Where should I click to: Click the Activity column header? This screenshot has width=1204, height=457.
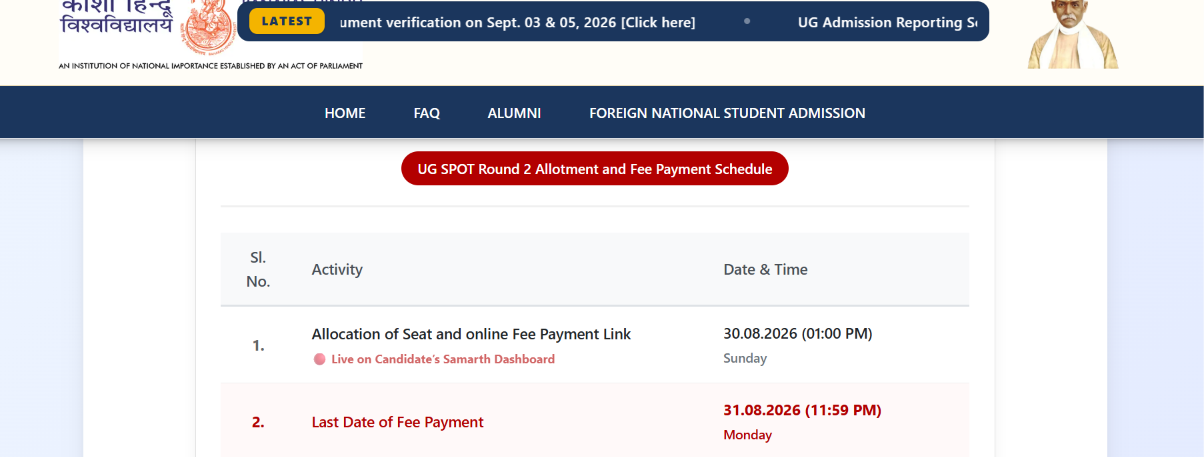point(337,269)
